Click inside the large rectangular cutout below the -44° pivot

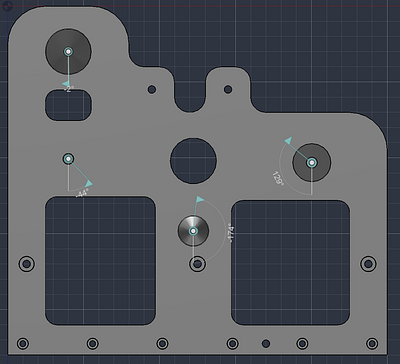101,261
